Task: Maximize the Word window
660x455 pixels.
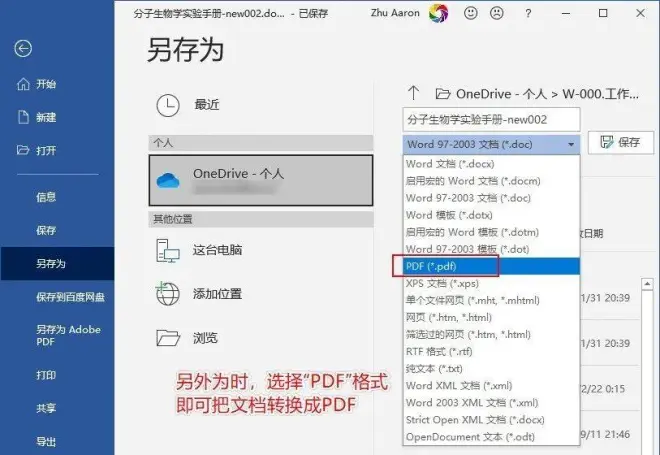Action: [603, 13]
